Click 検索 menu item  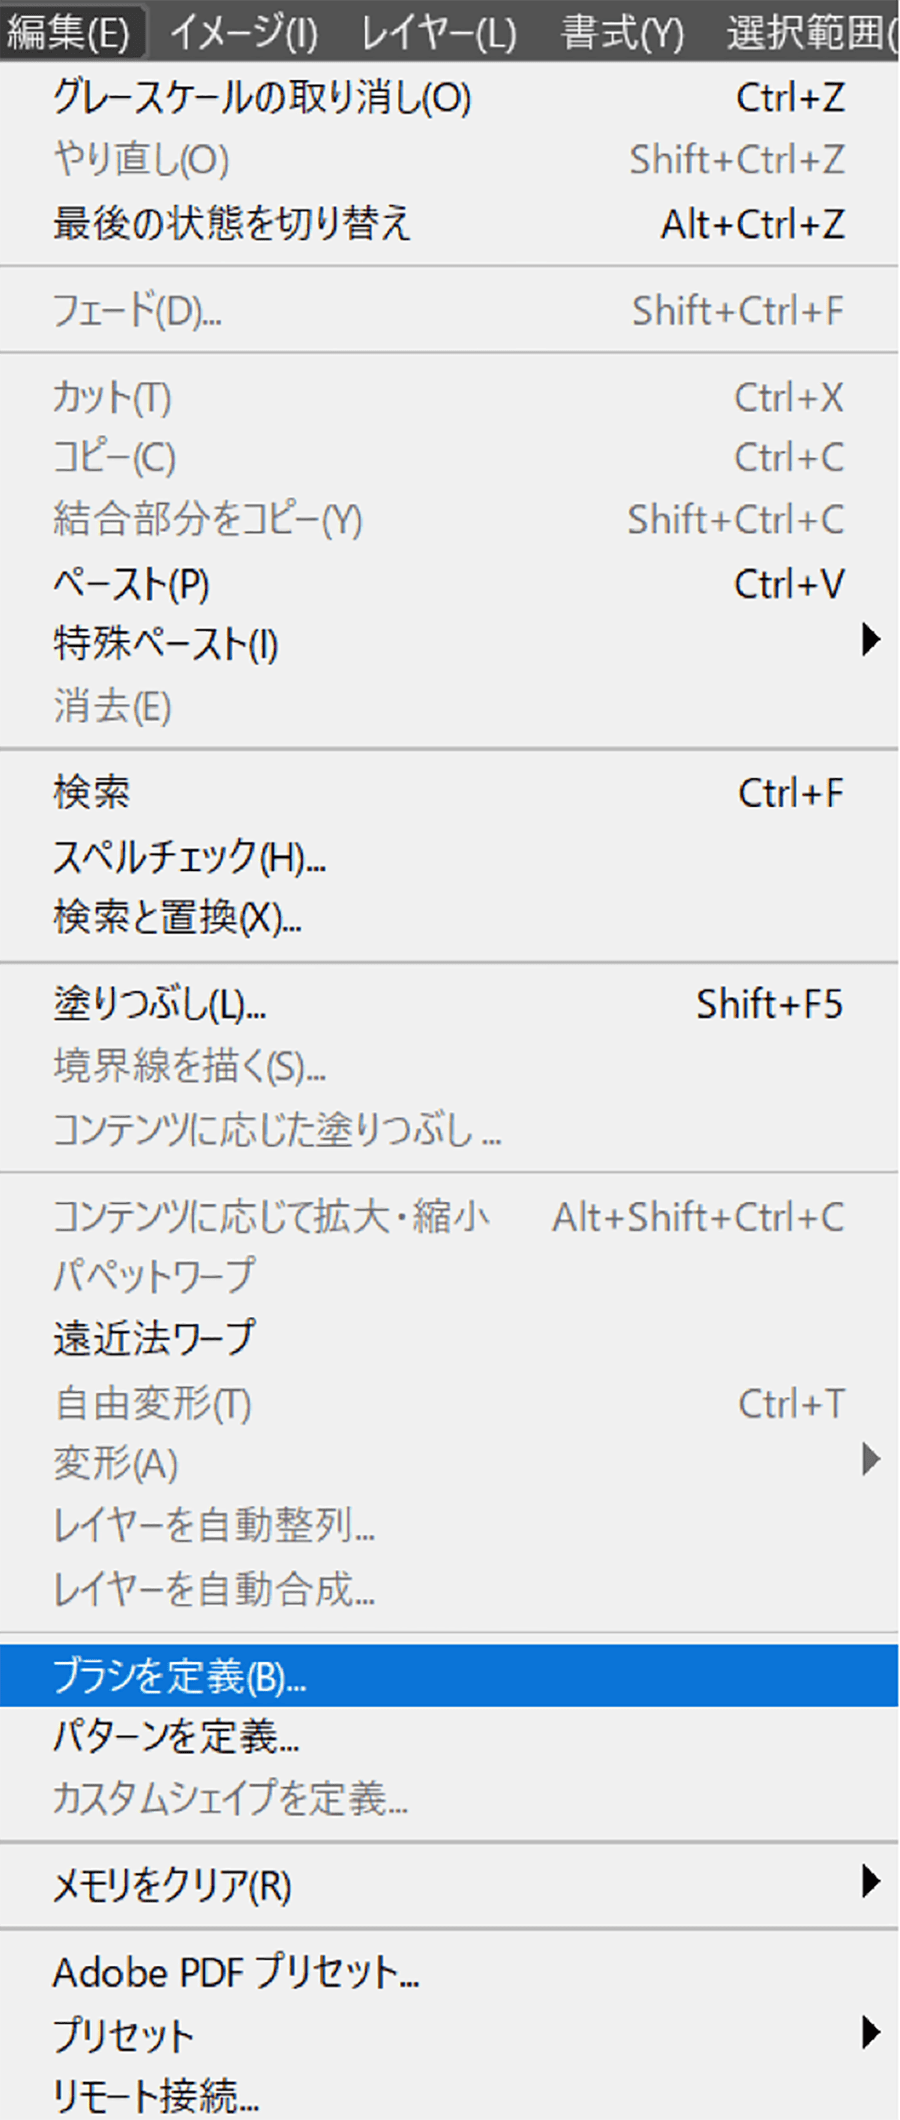(x=92, y=793)
